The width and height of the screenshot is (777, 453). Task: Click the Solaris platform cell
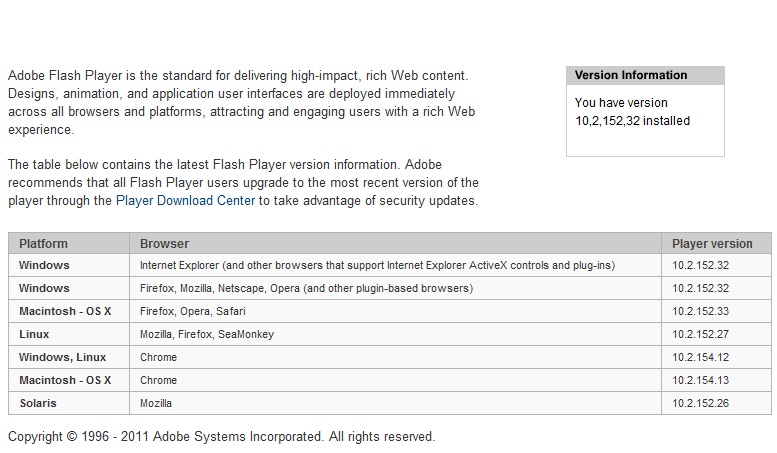point(38,403)
